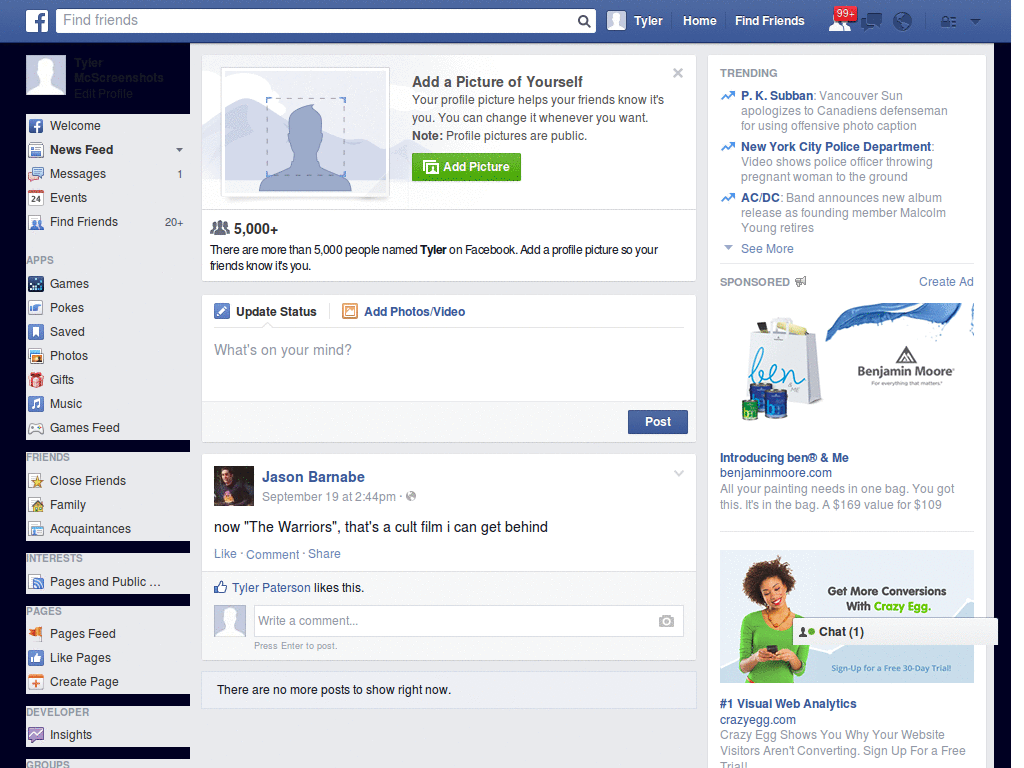The image size is (1024, 768).
Task: Open the messages chat bubbles icon in top bar
Action: pos(871,22)
